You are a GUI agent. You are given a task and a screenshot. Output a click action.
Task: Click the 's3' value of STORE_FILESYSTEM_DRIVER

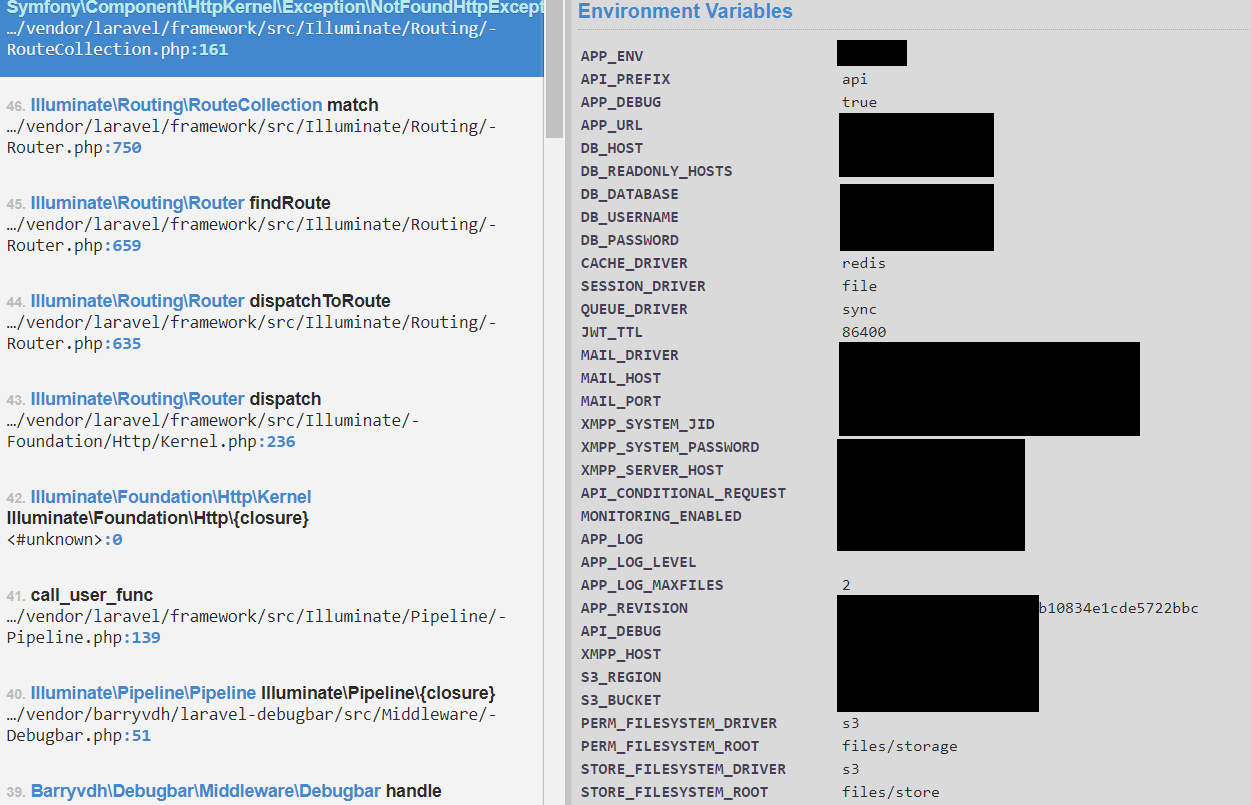851,769
